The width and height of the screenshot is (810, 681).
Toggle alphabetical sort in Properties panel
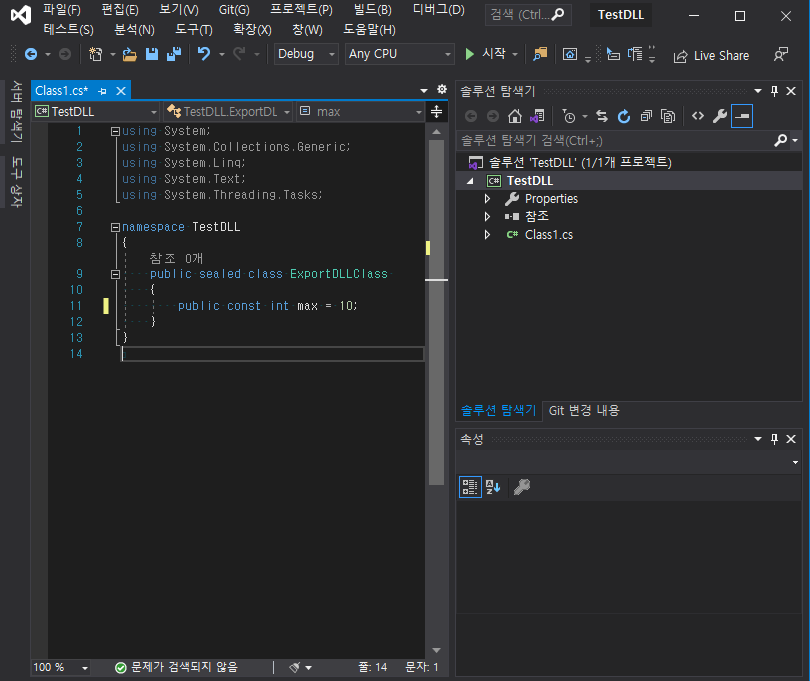(493, 487)
